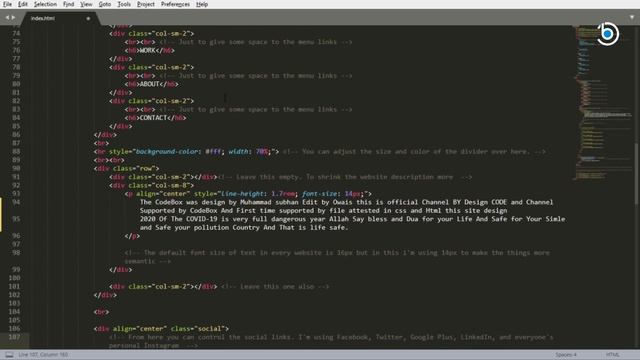Go to next tab arrow
Image resolution: width=640 pixels, height=360 pixels.
pos(13,18)
